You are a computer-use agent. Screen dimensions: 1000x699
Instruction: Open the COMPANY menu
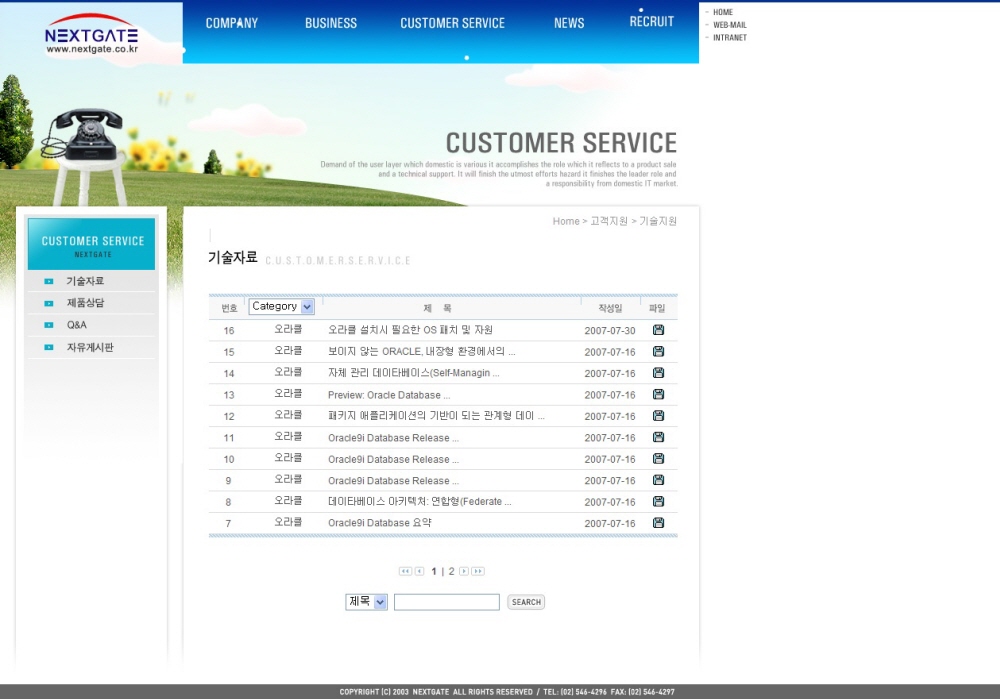[x=232, y=23]
